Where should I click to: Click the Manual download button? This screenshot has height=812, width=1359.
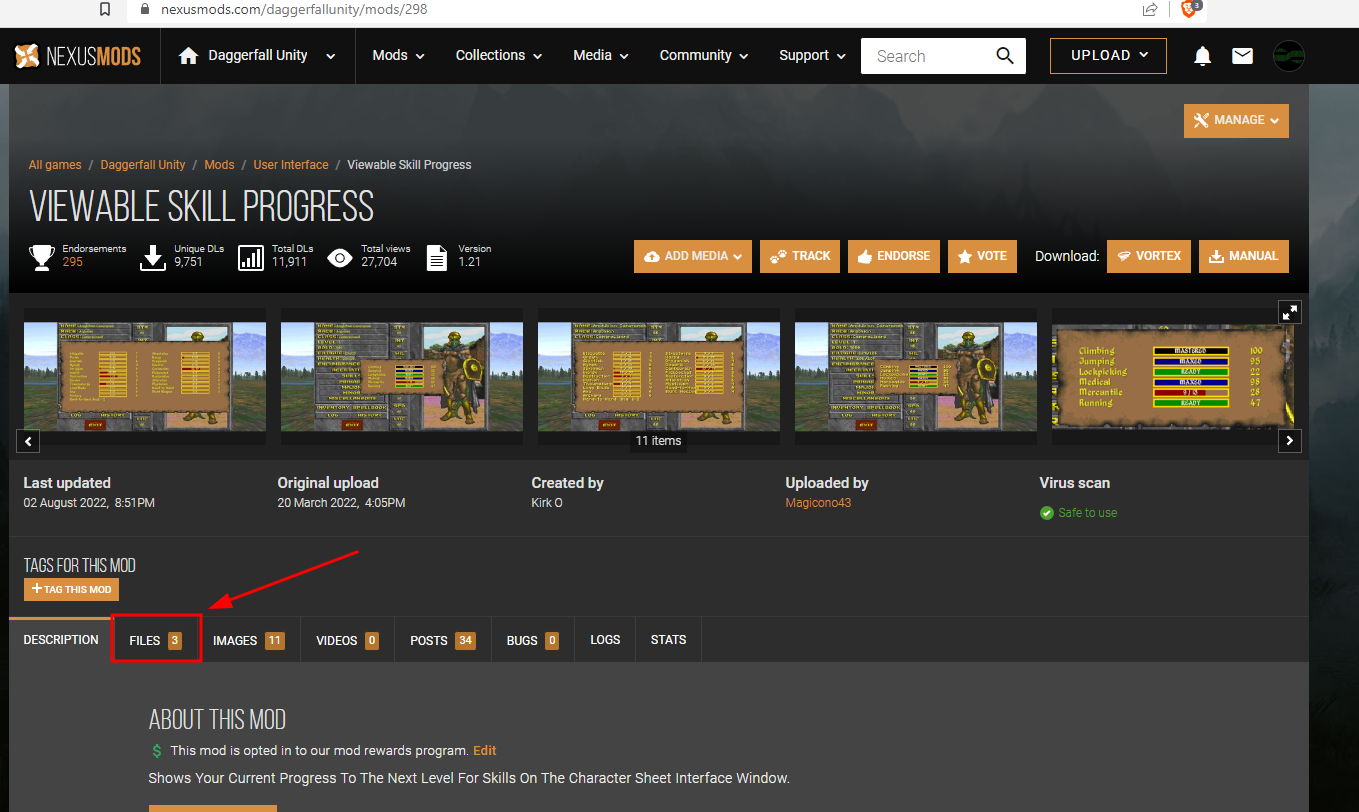(x=1244, y=256)
